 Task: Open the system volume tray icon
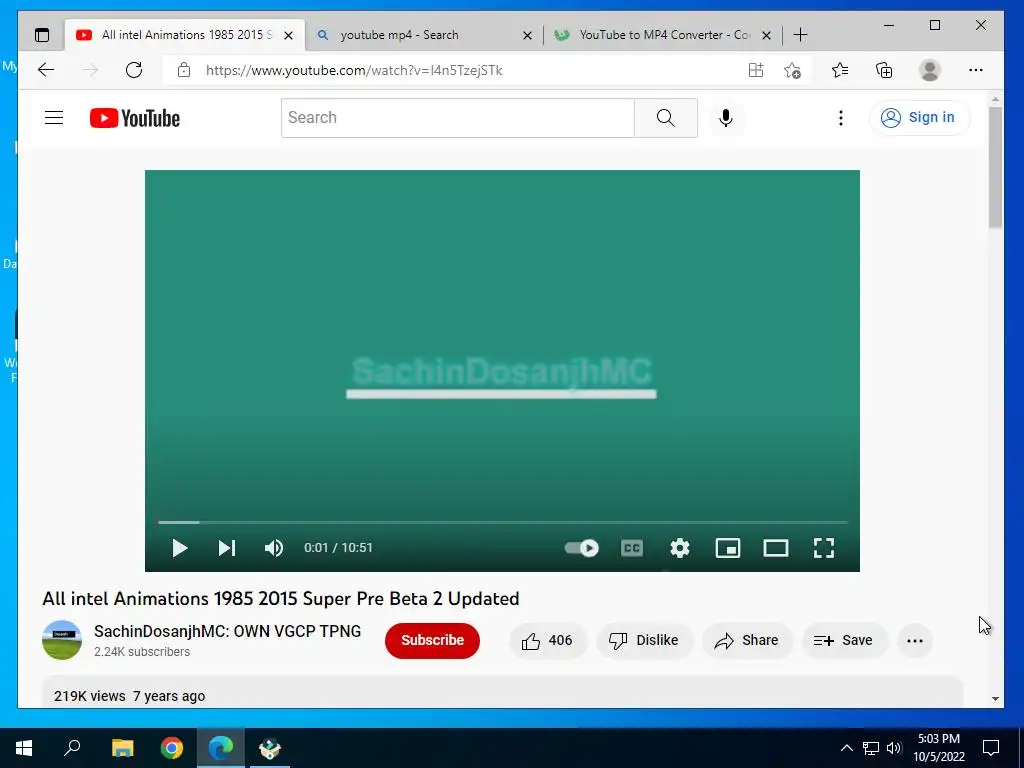[894, 748]
